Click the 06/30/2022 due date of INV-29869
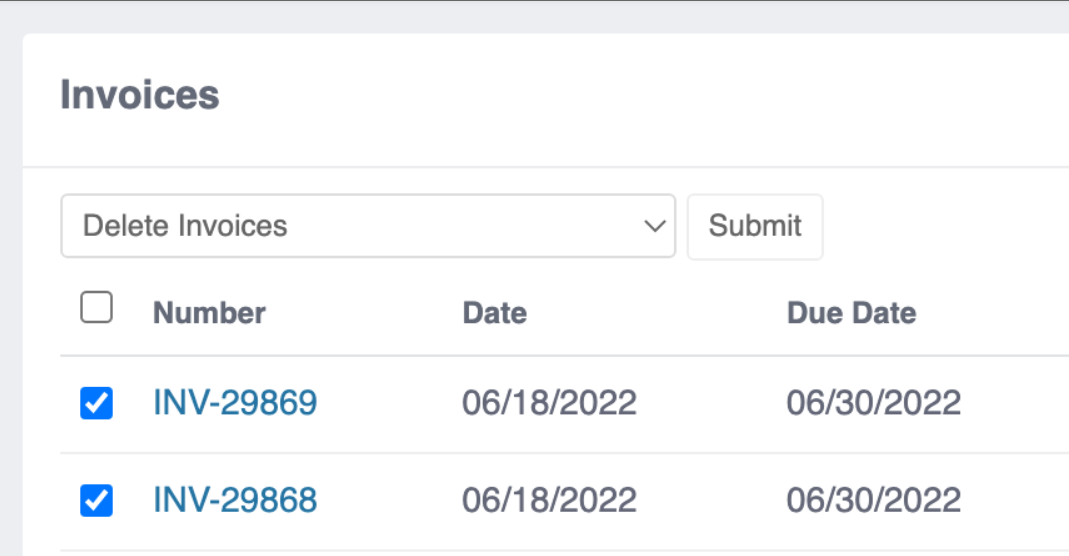Viewport: 1069px width, 556px height. [x=873, y=402]
